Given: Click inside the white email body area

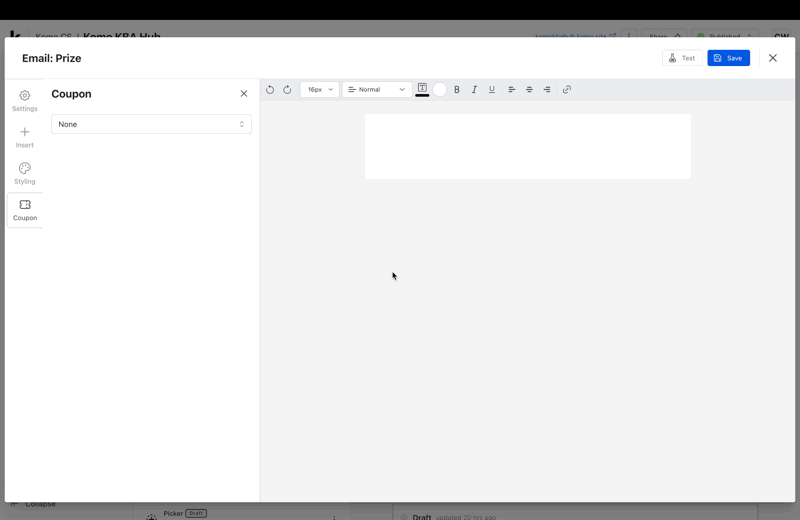Looking at the screenshot, I should [x=527, y=146].
